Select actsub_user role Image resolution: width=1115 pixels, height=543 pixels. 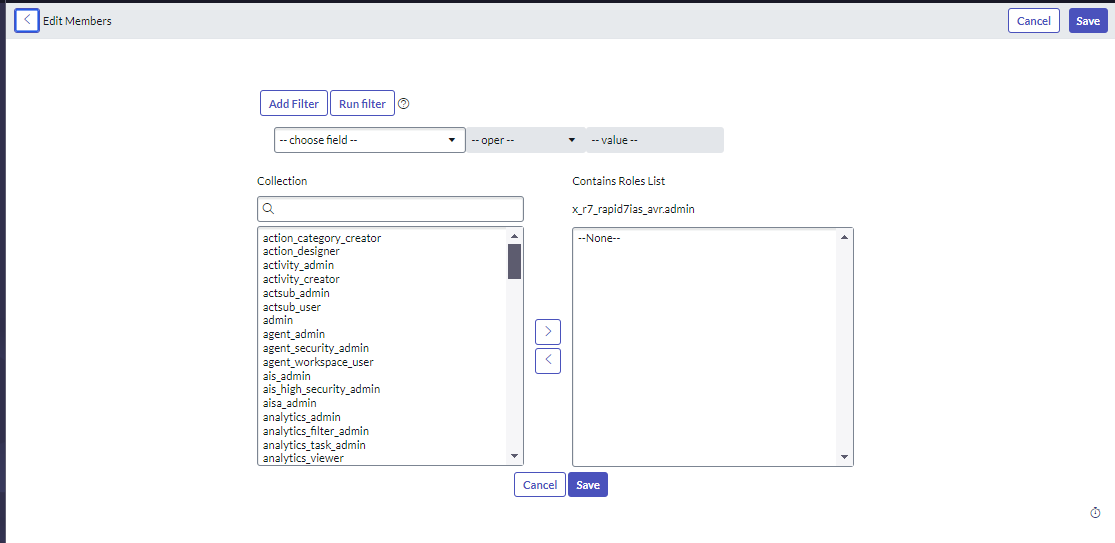point(292,307)
